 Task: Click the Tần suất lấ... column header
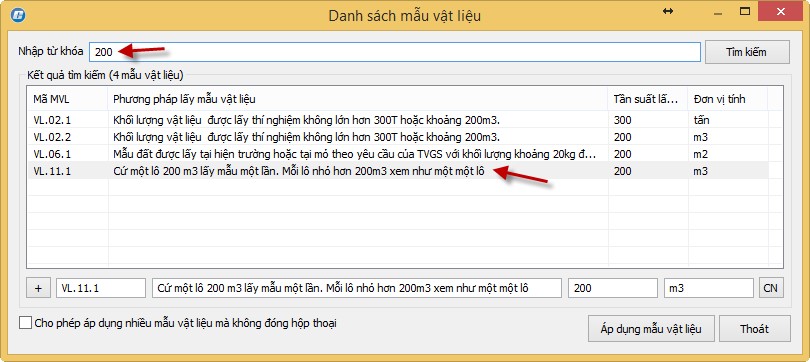648,99
